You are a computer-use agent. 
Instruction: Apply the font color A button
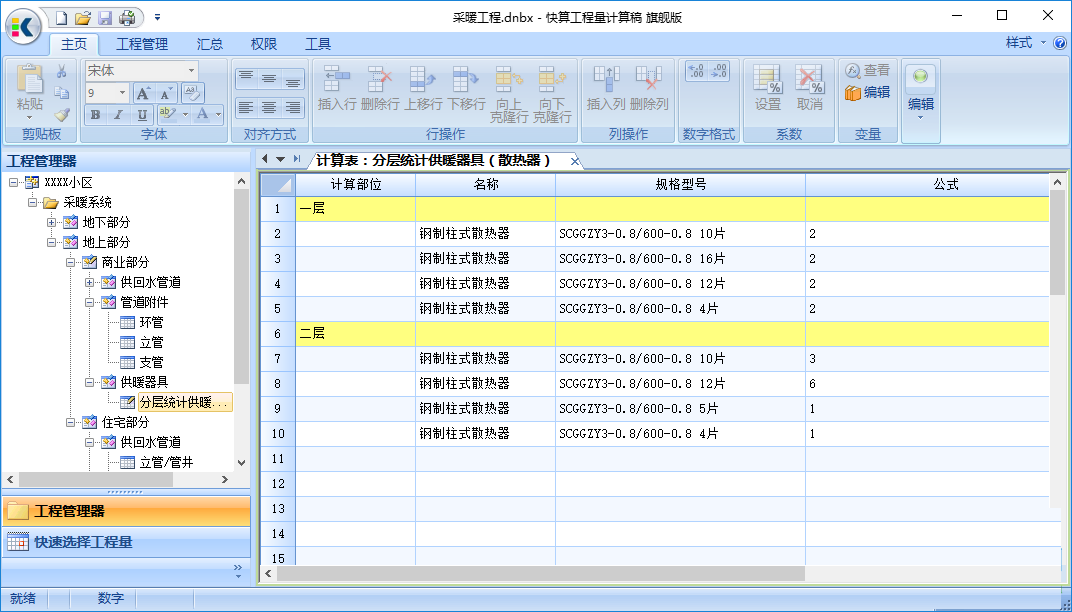202,114
